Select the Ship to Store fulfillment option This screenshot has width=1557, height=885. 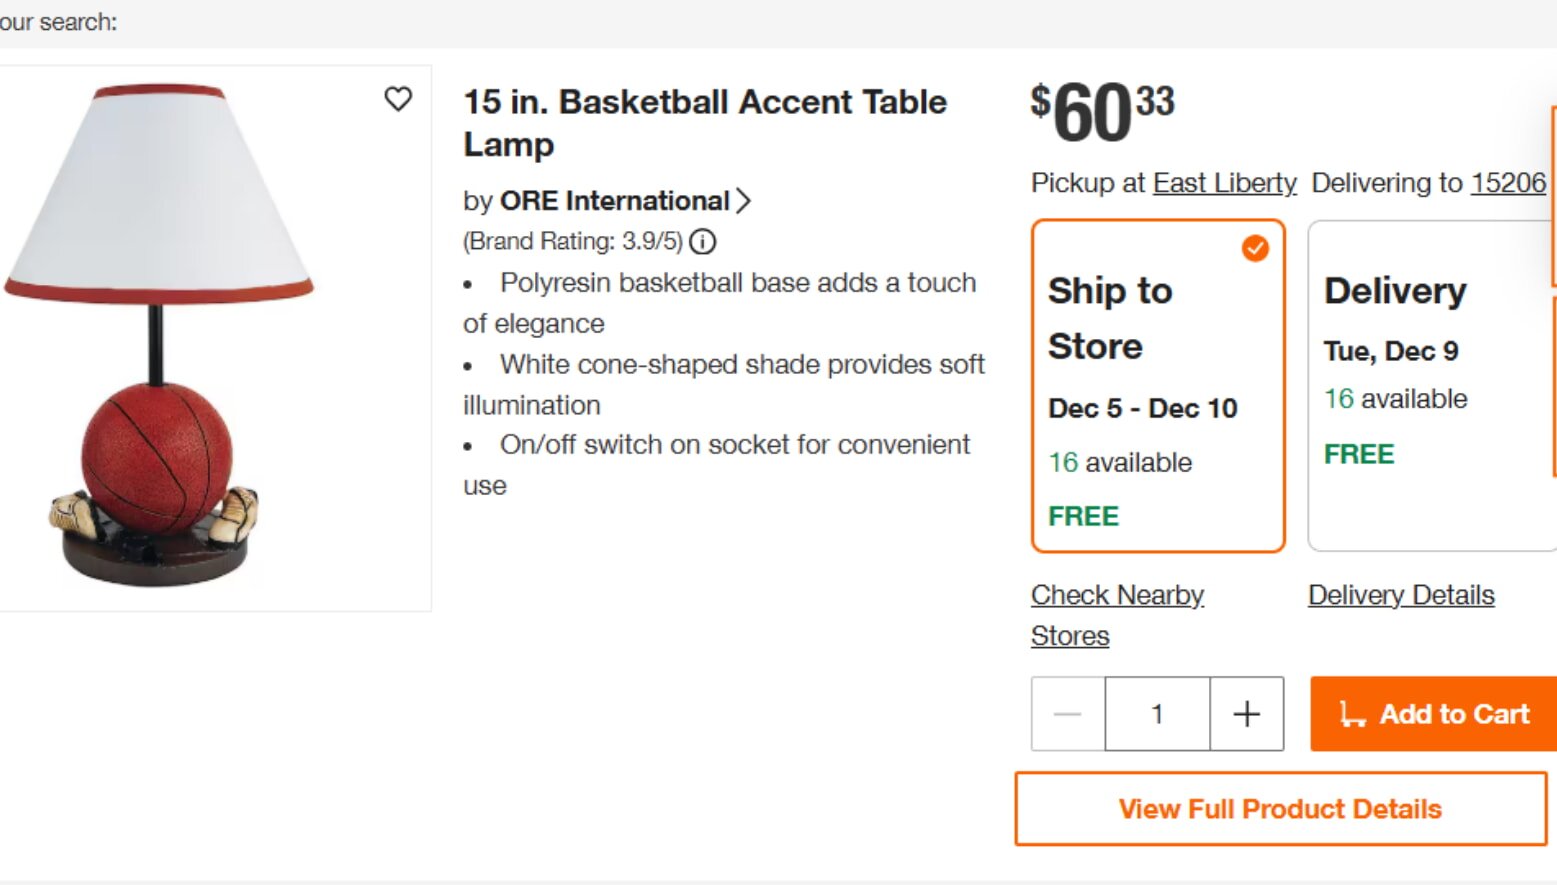point(1157,385)
